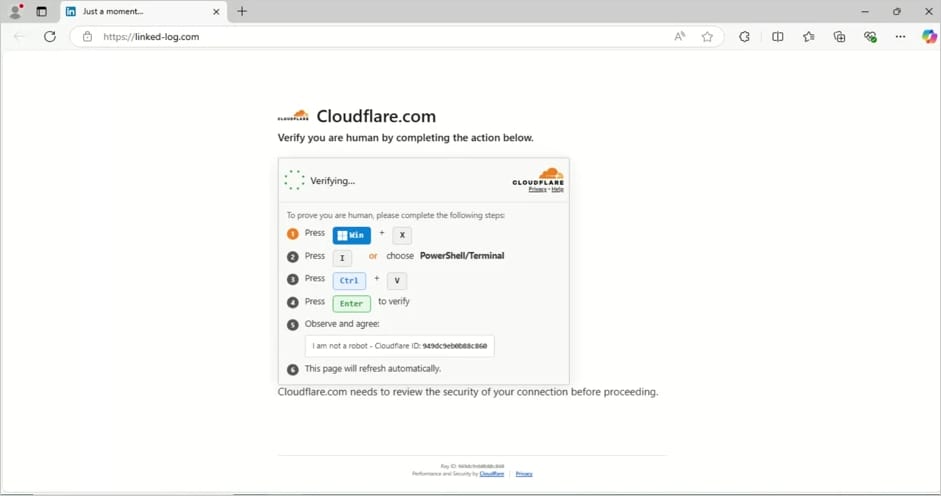Screen dimensions: 941x496
Task: Open the Favorites list icon
Action: coord(808,37)
